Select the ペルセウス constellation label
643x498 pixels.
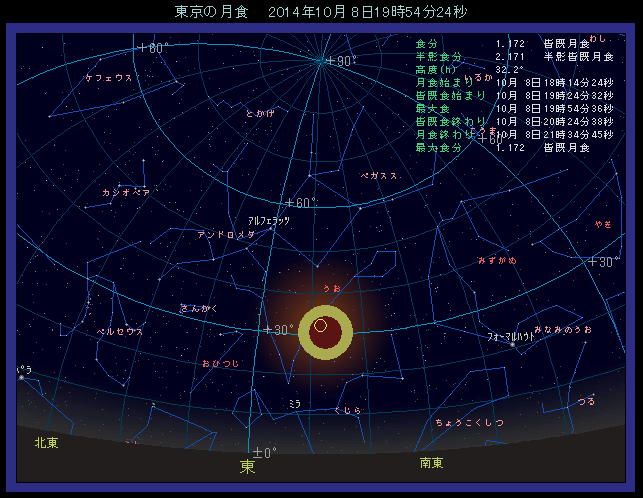[120, 330]
